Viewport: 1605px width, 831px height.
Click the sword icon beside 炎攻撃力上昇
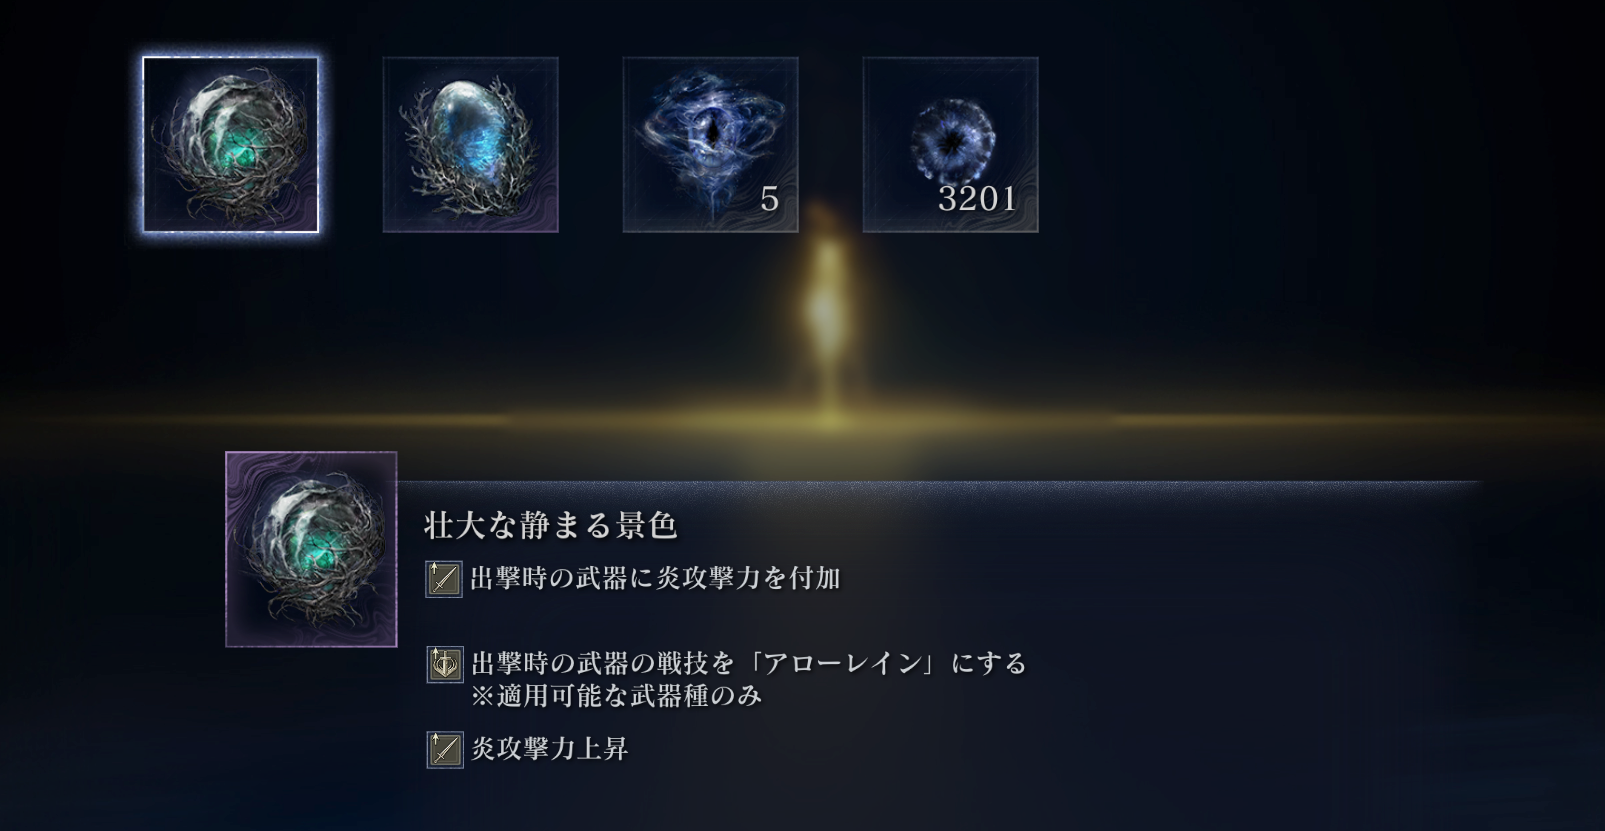(x=444, y=750)
